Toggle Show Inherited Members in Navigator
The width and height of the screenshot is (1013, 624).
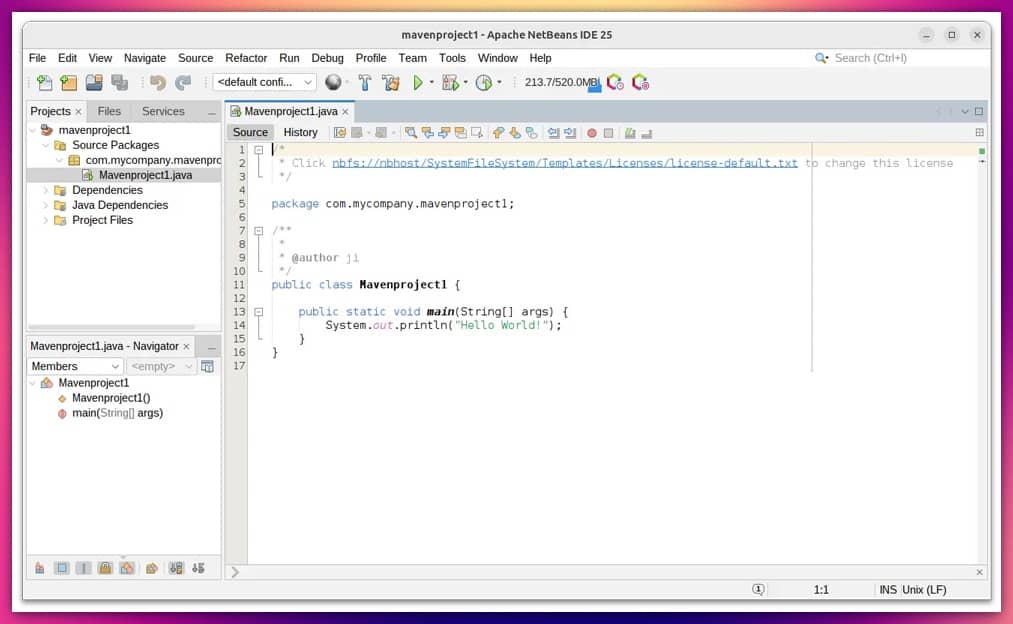click(40, 568)
